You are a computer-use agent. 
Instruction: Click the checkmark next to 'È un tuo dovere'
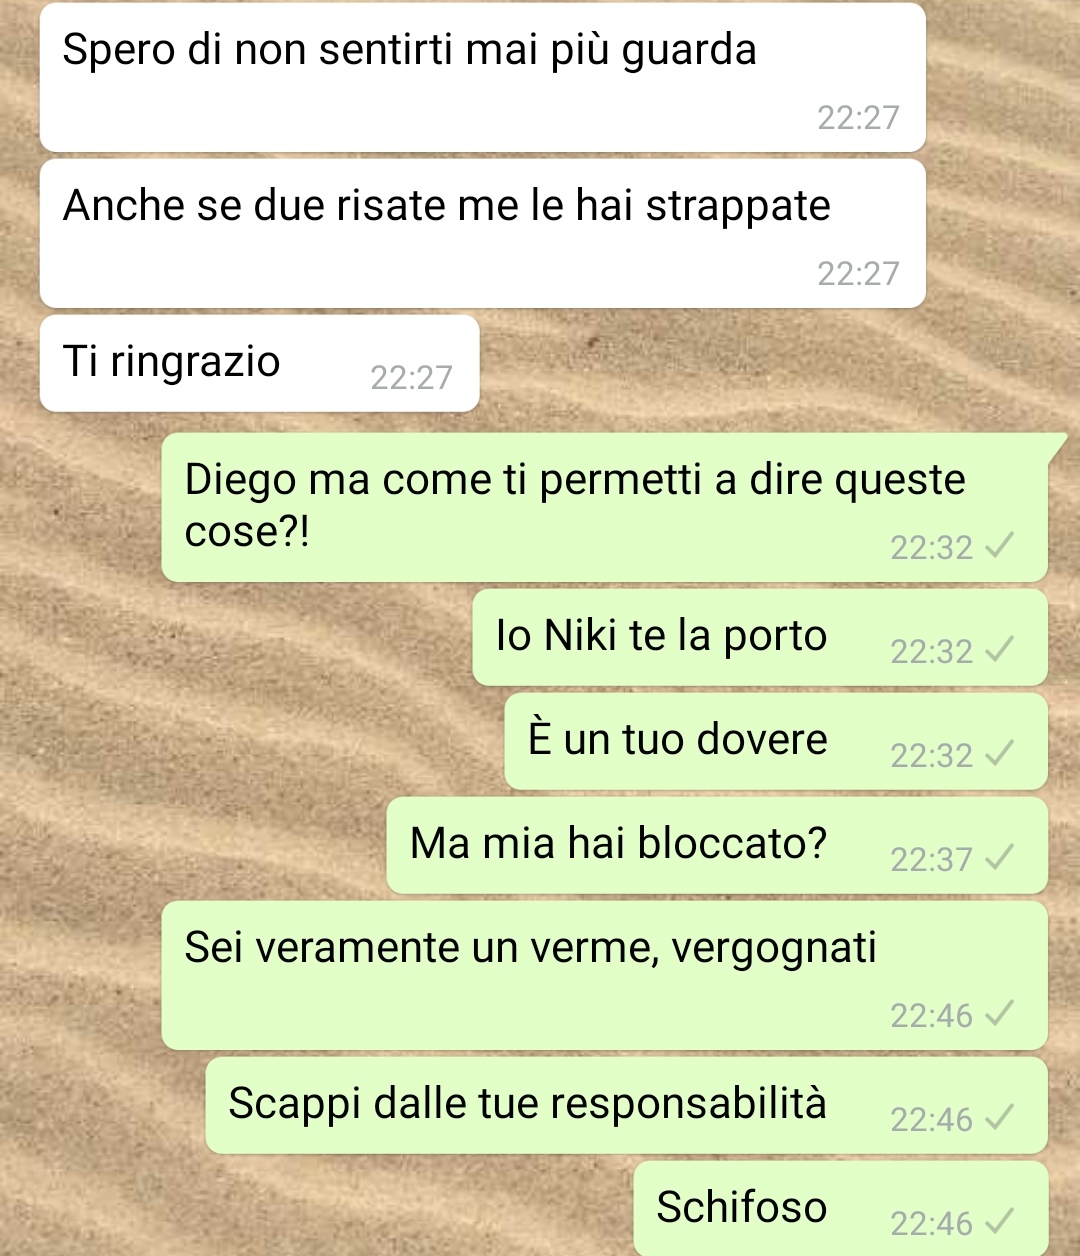pos(999,753)
